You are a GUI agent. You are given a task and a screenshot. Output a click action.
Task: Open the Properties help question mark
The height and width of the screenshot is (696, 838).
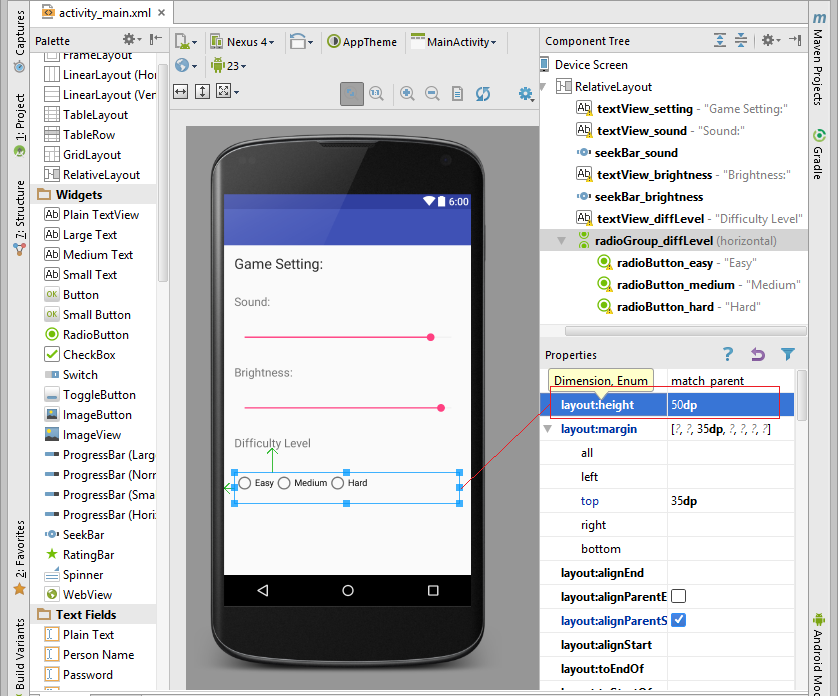point(728,354)
